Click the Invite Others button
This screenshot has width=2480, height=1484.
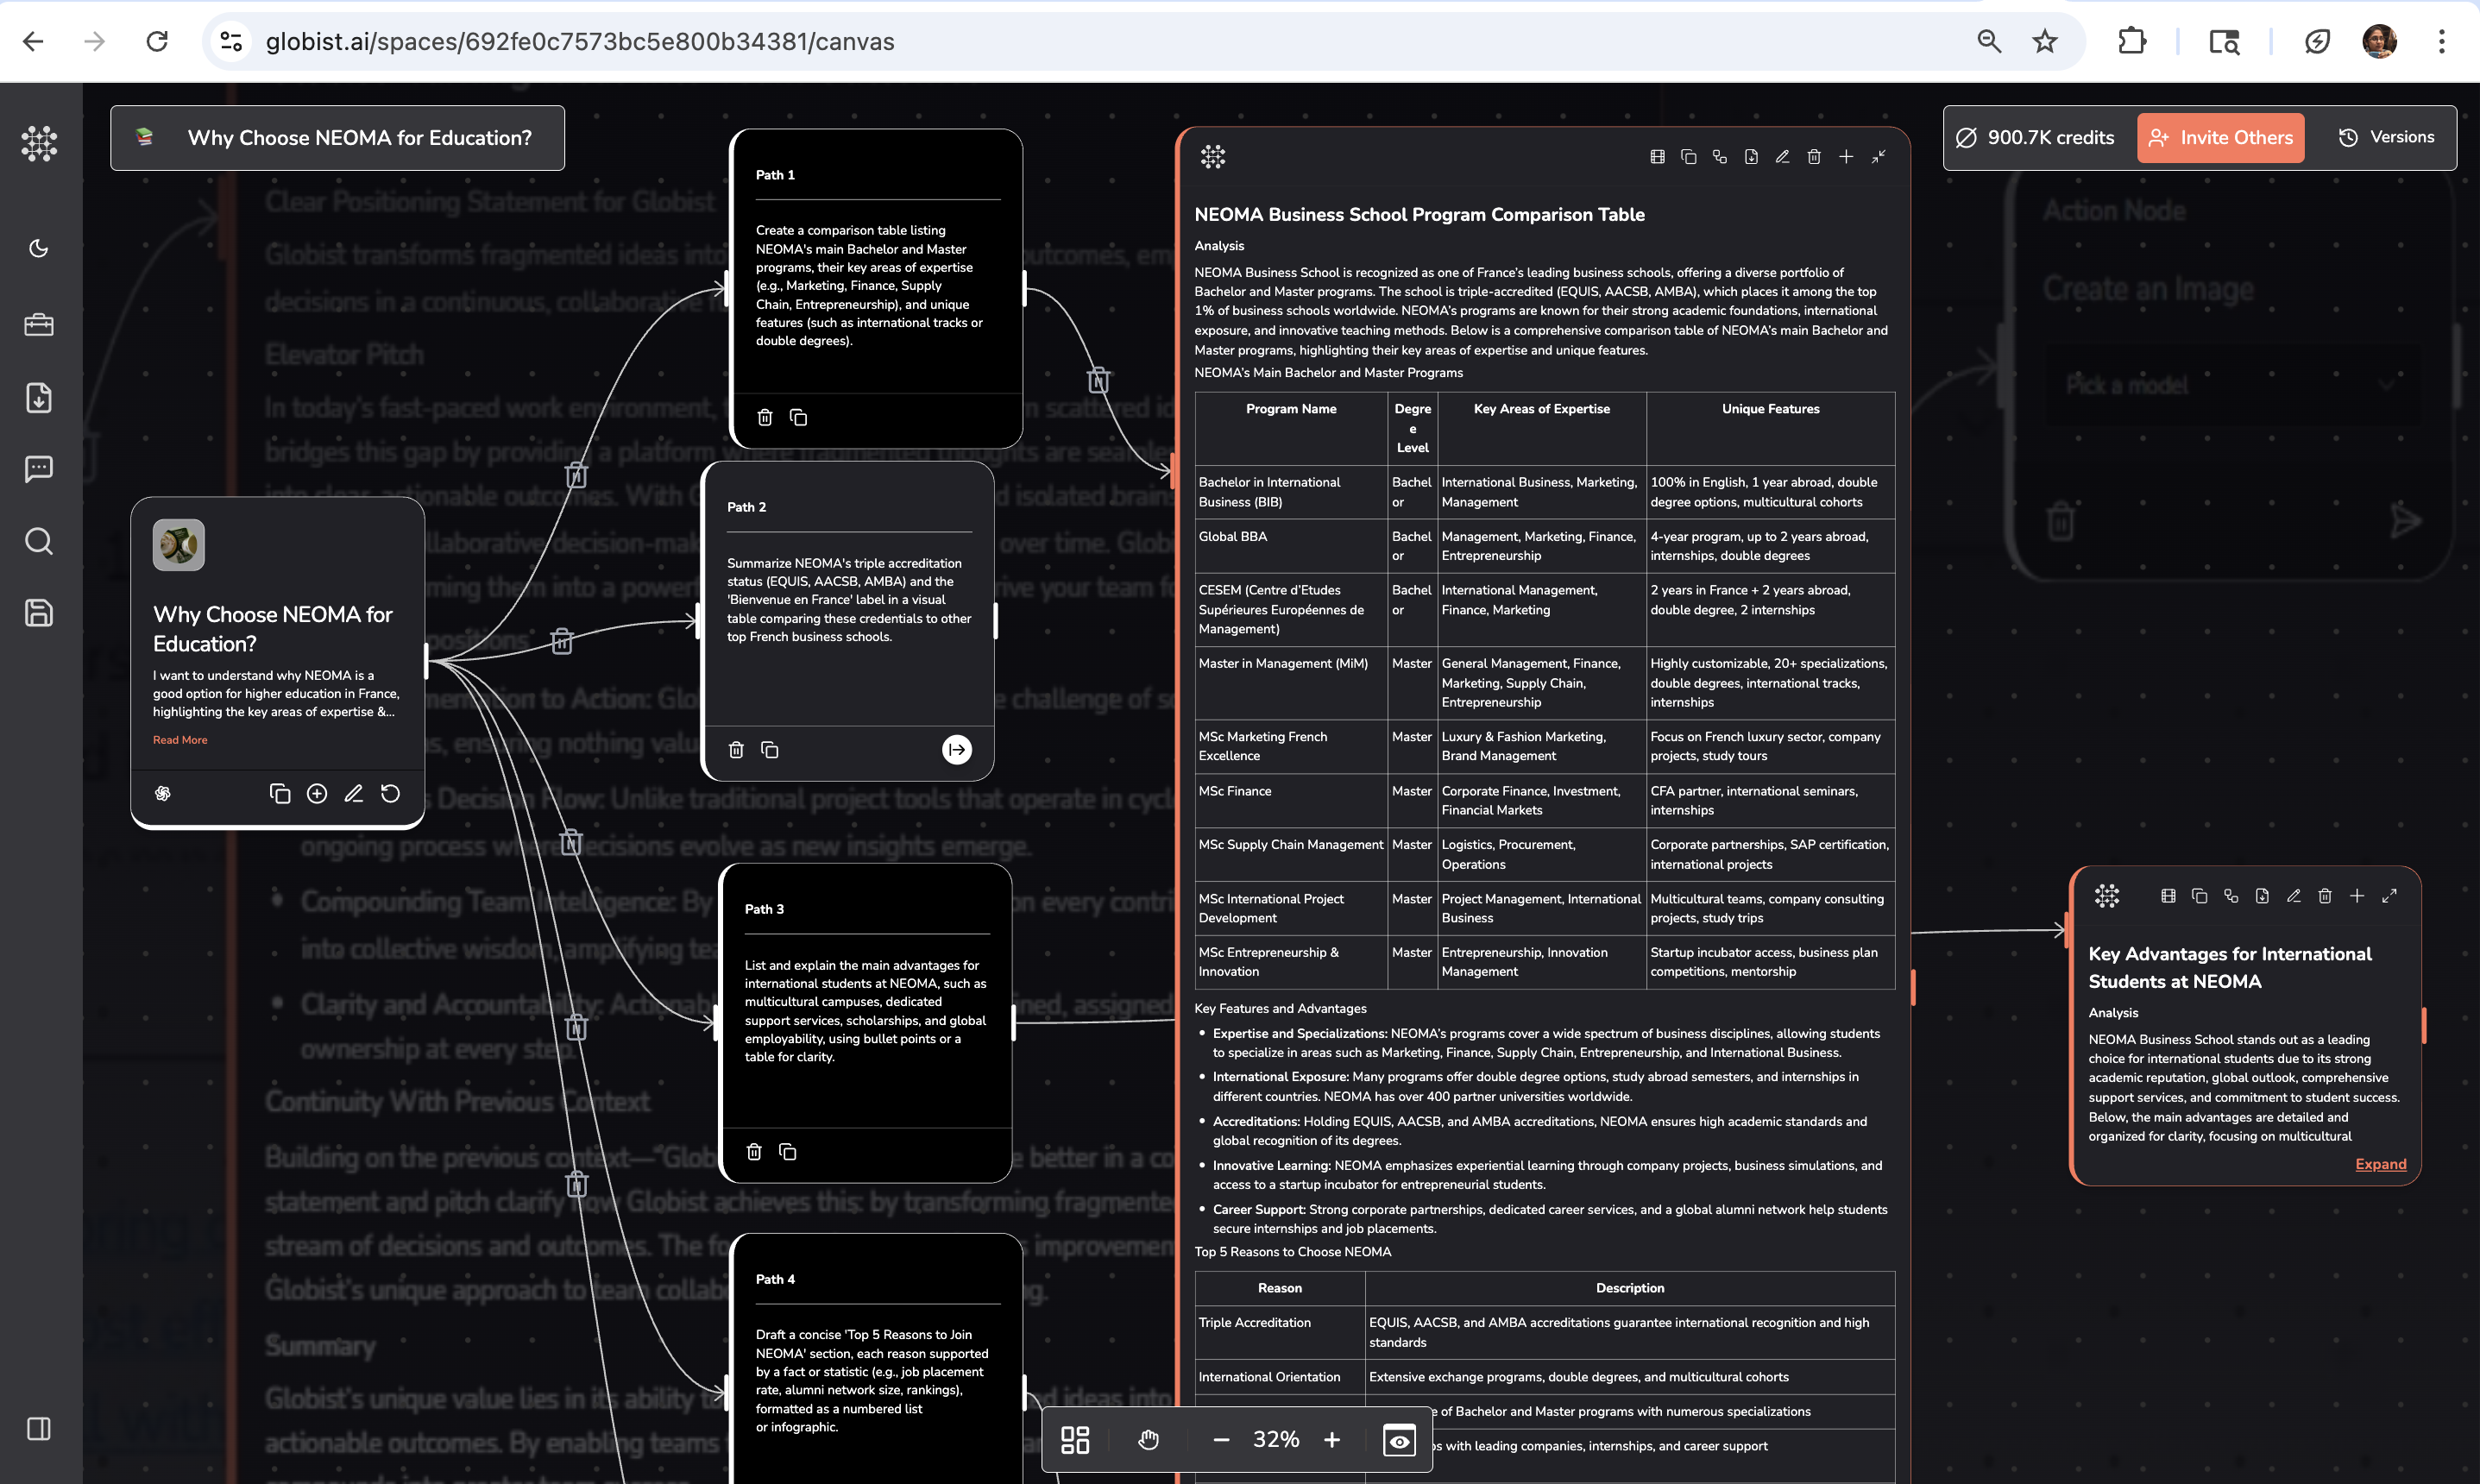pyautogui.click(x=2220, y=137)
